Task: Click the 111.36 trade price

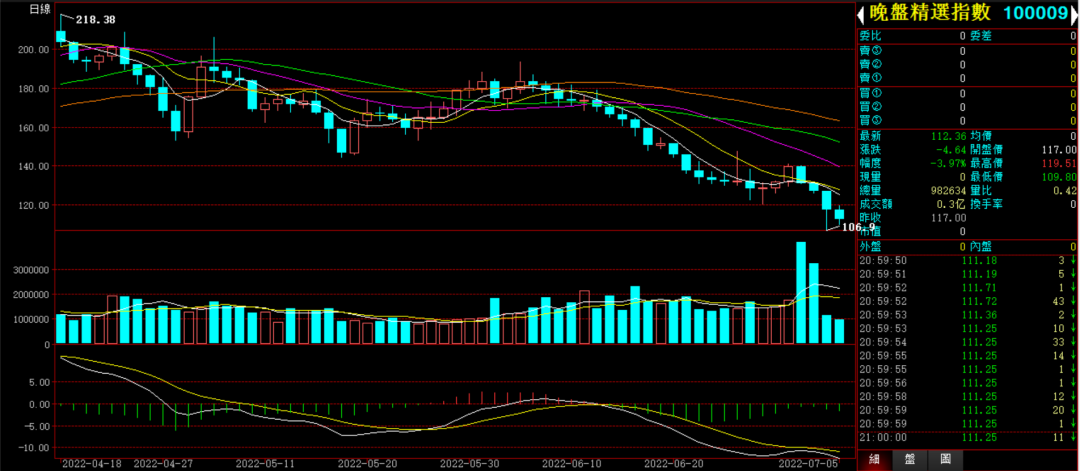Action: tap(977, 315)
